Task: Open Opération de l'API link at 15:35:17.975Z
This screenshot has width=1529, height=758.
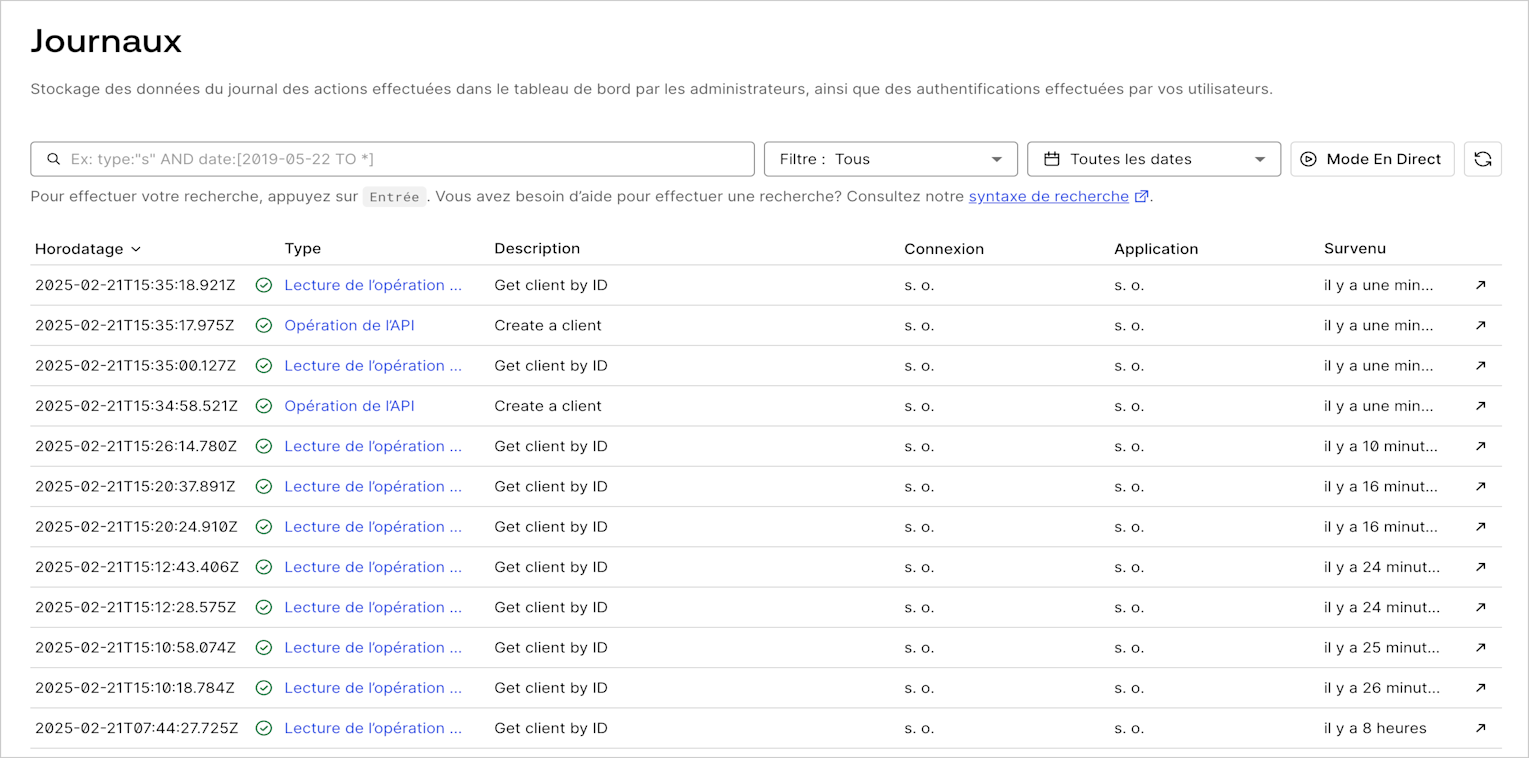Action: 349,325
